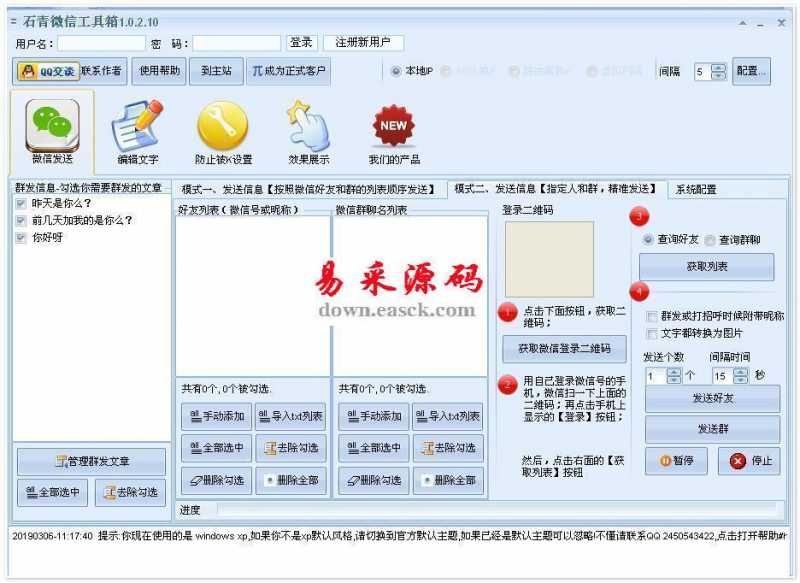
Task: Click the QQ交流 contact icon
Action: (x=45, y=71)
